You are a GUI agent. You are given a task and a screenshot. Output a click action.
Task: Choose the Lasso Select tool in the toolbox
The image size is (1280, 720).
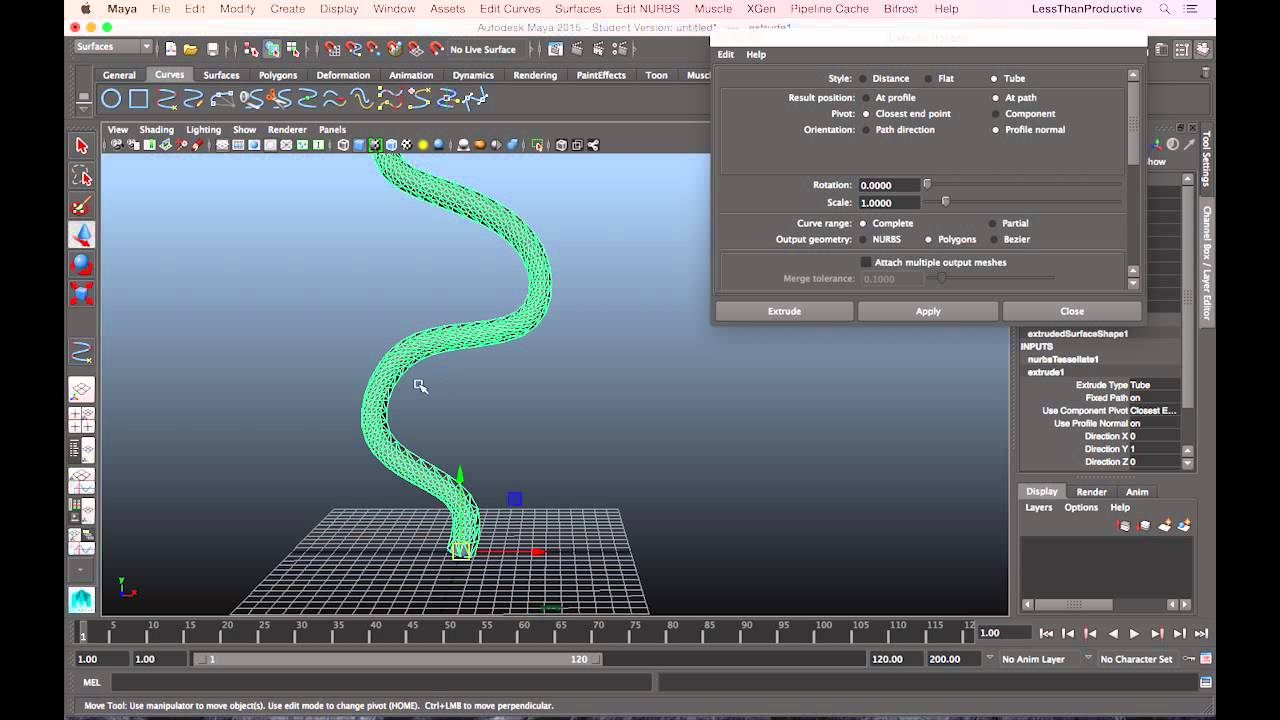82,176
